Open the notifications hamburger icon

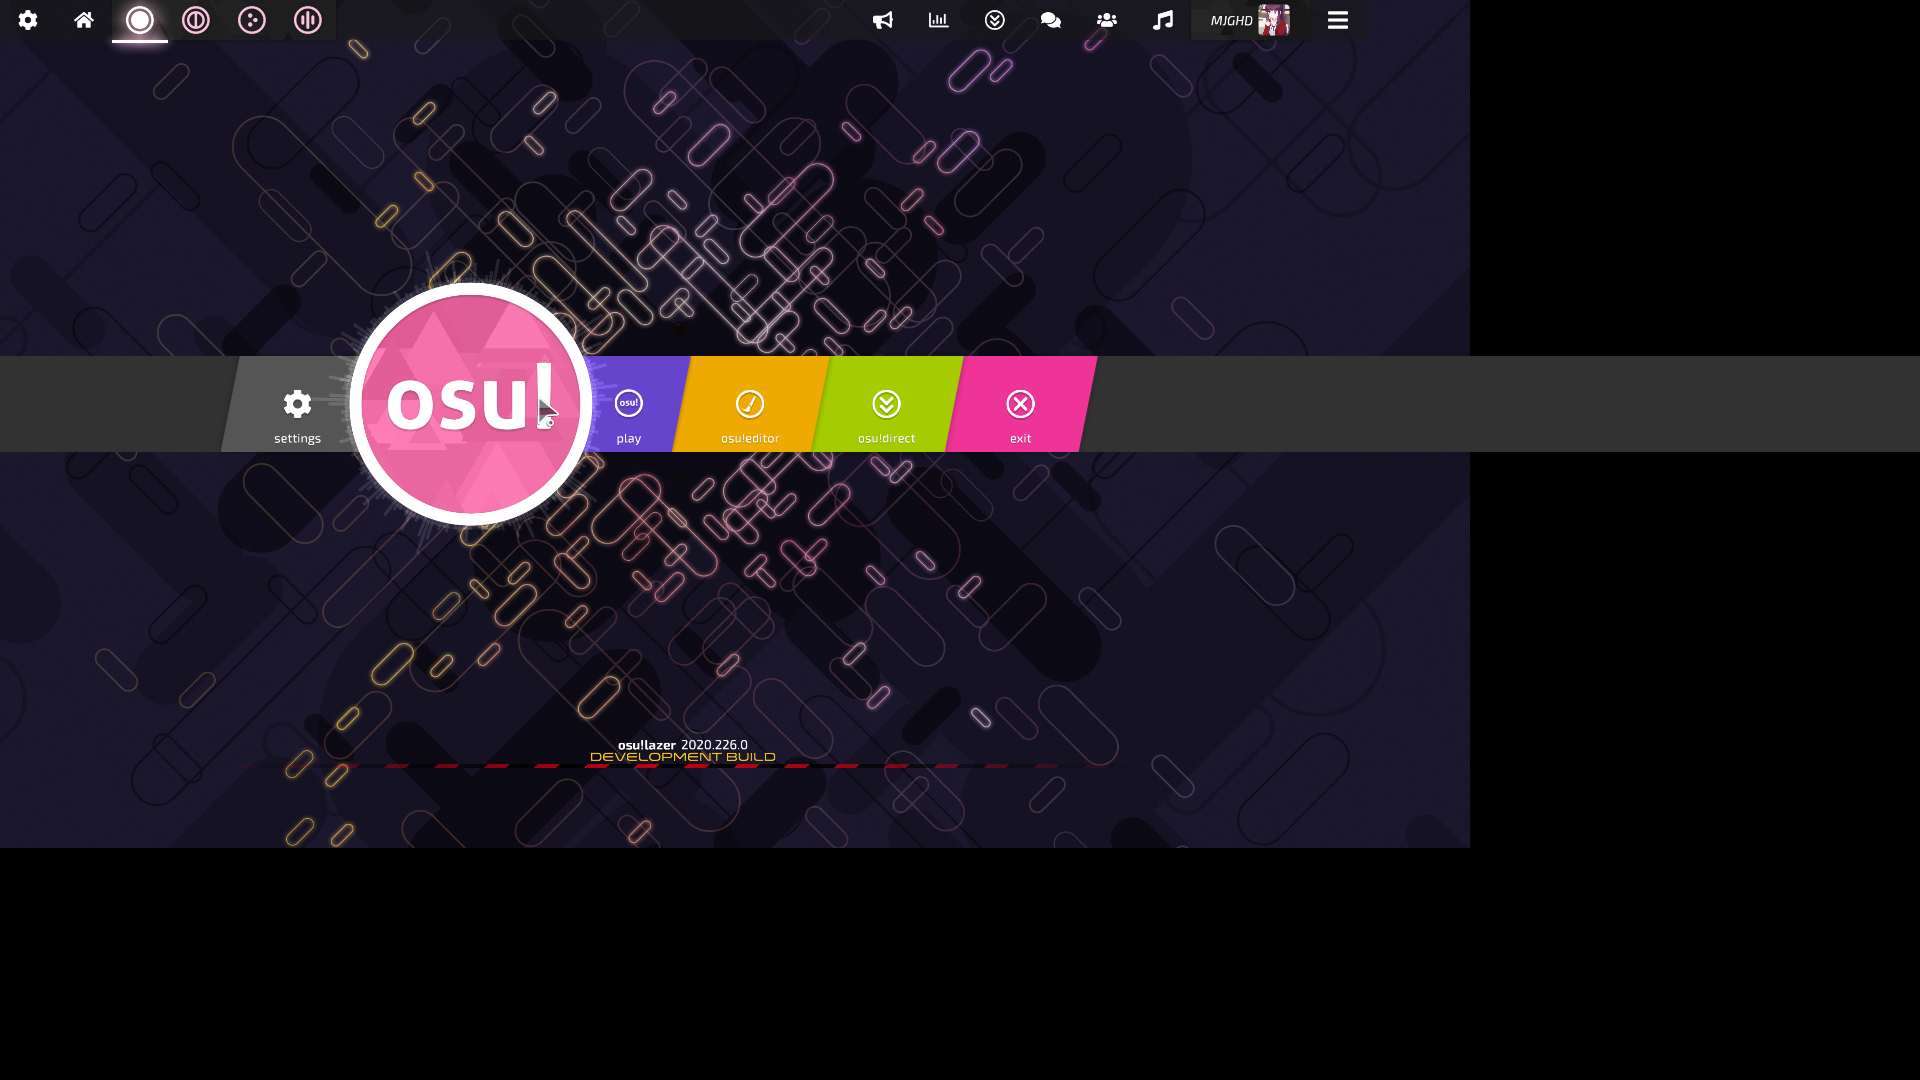(x=1337, y=20)
